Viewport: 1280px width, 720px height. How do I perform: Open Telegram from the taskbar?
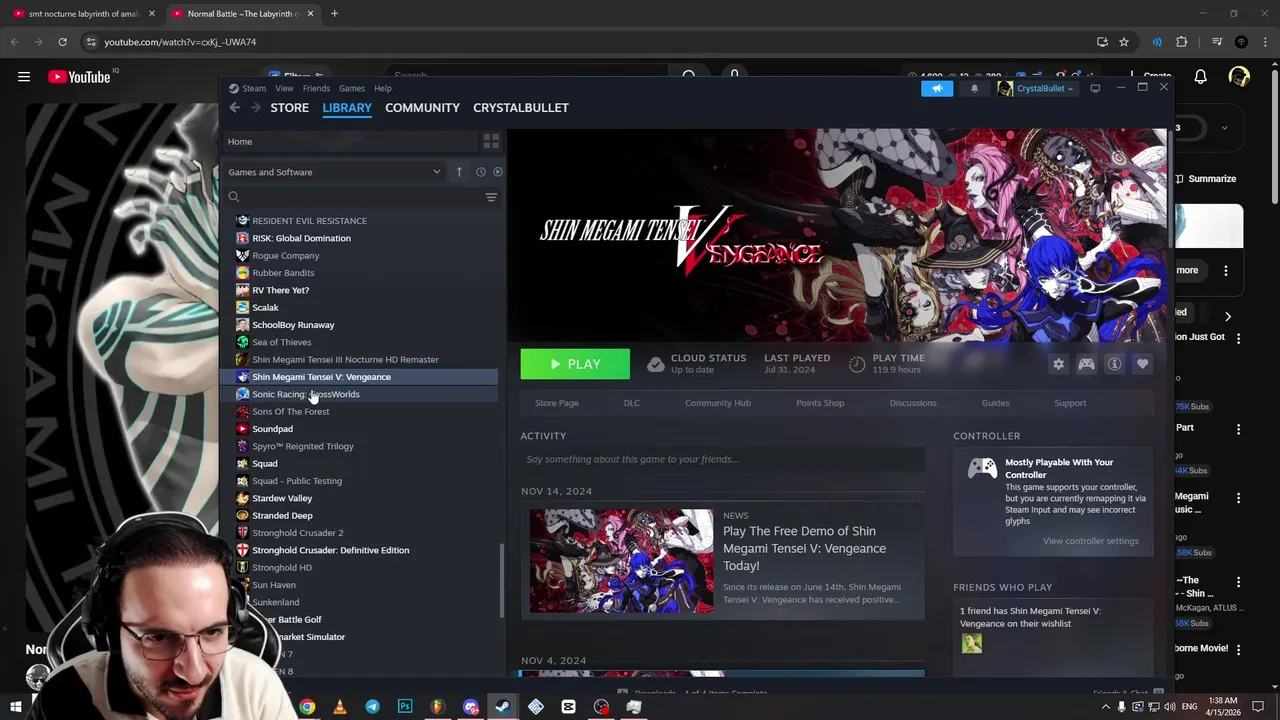click(x=372, y=707)
